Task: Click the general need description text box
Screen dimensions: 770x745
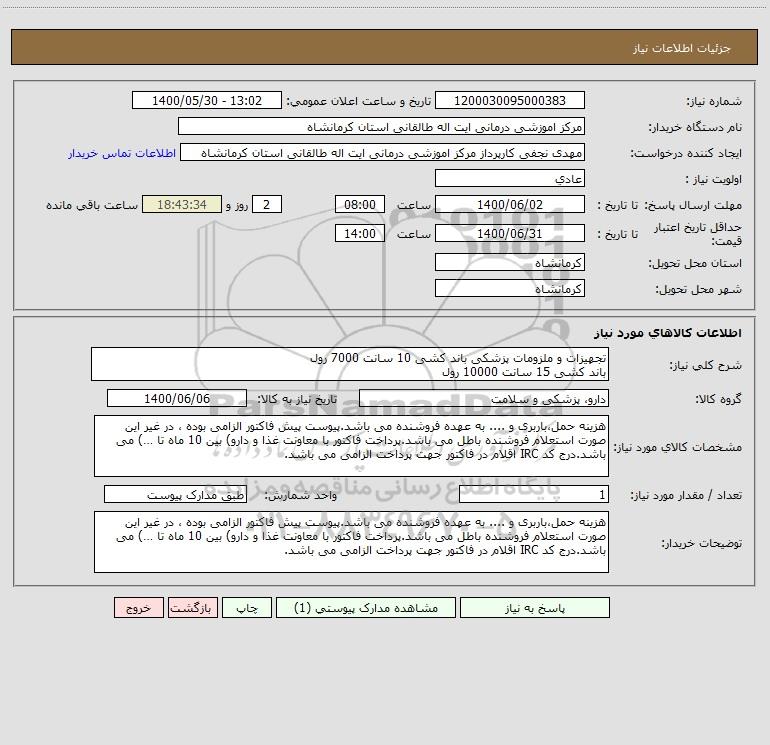Action: (350, 364)
